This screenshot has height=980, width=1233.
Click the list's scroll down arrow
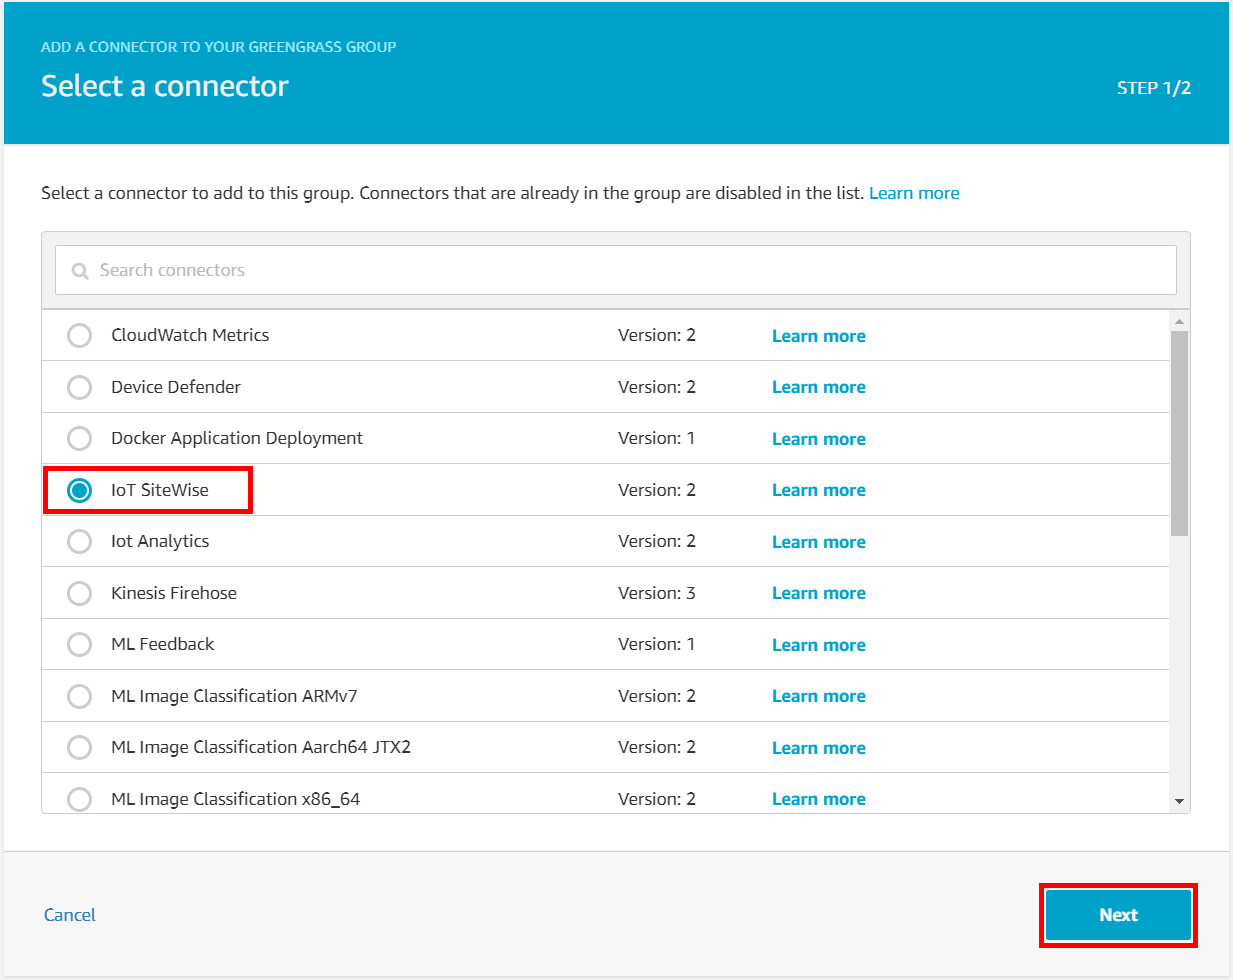click(x=1179, y=801)
